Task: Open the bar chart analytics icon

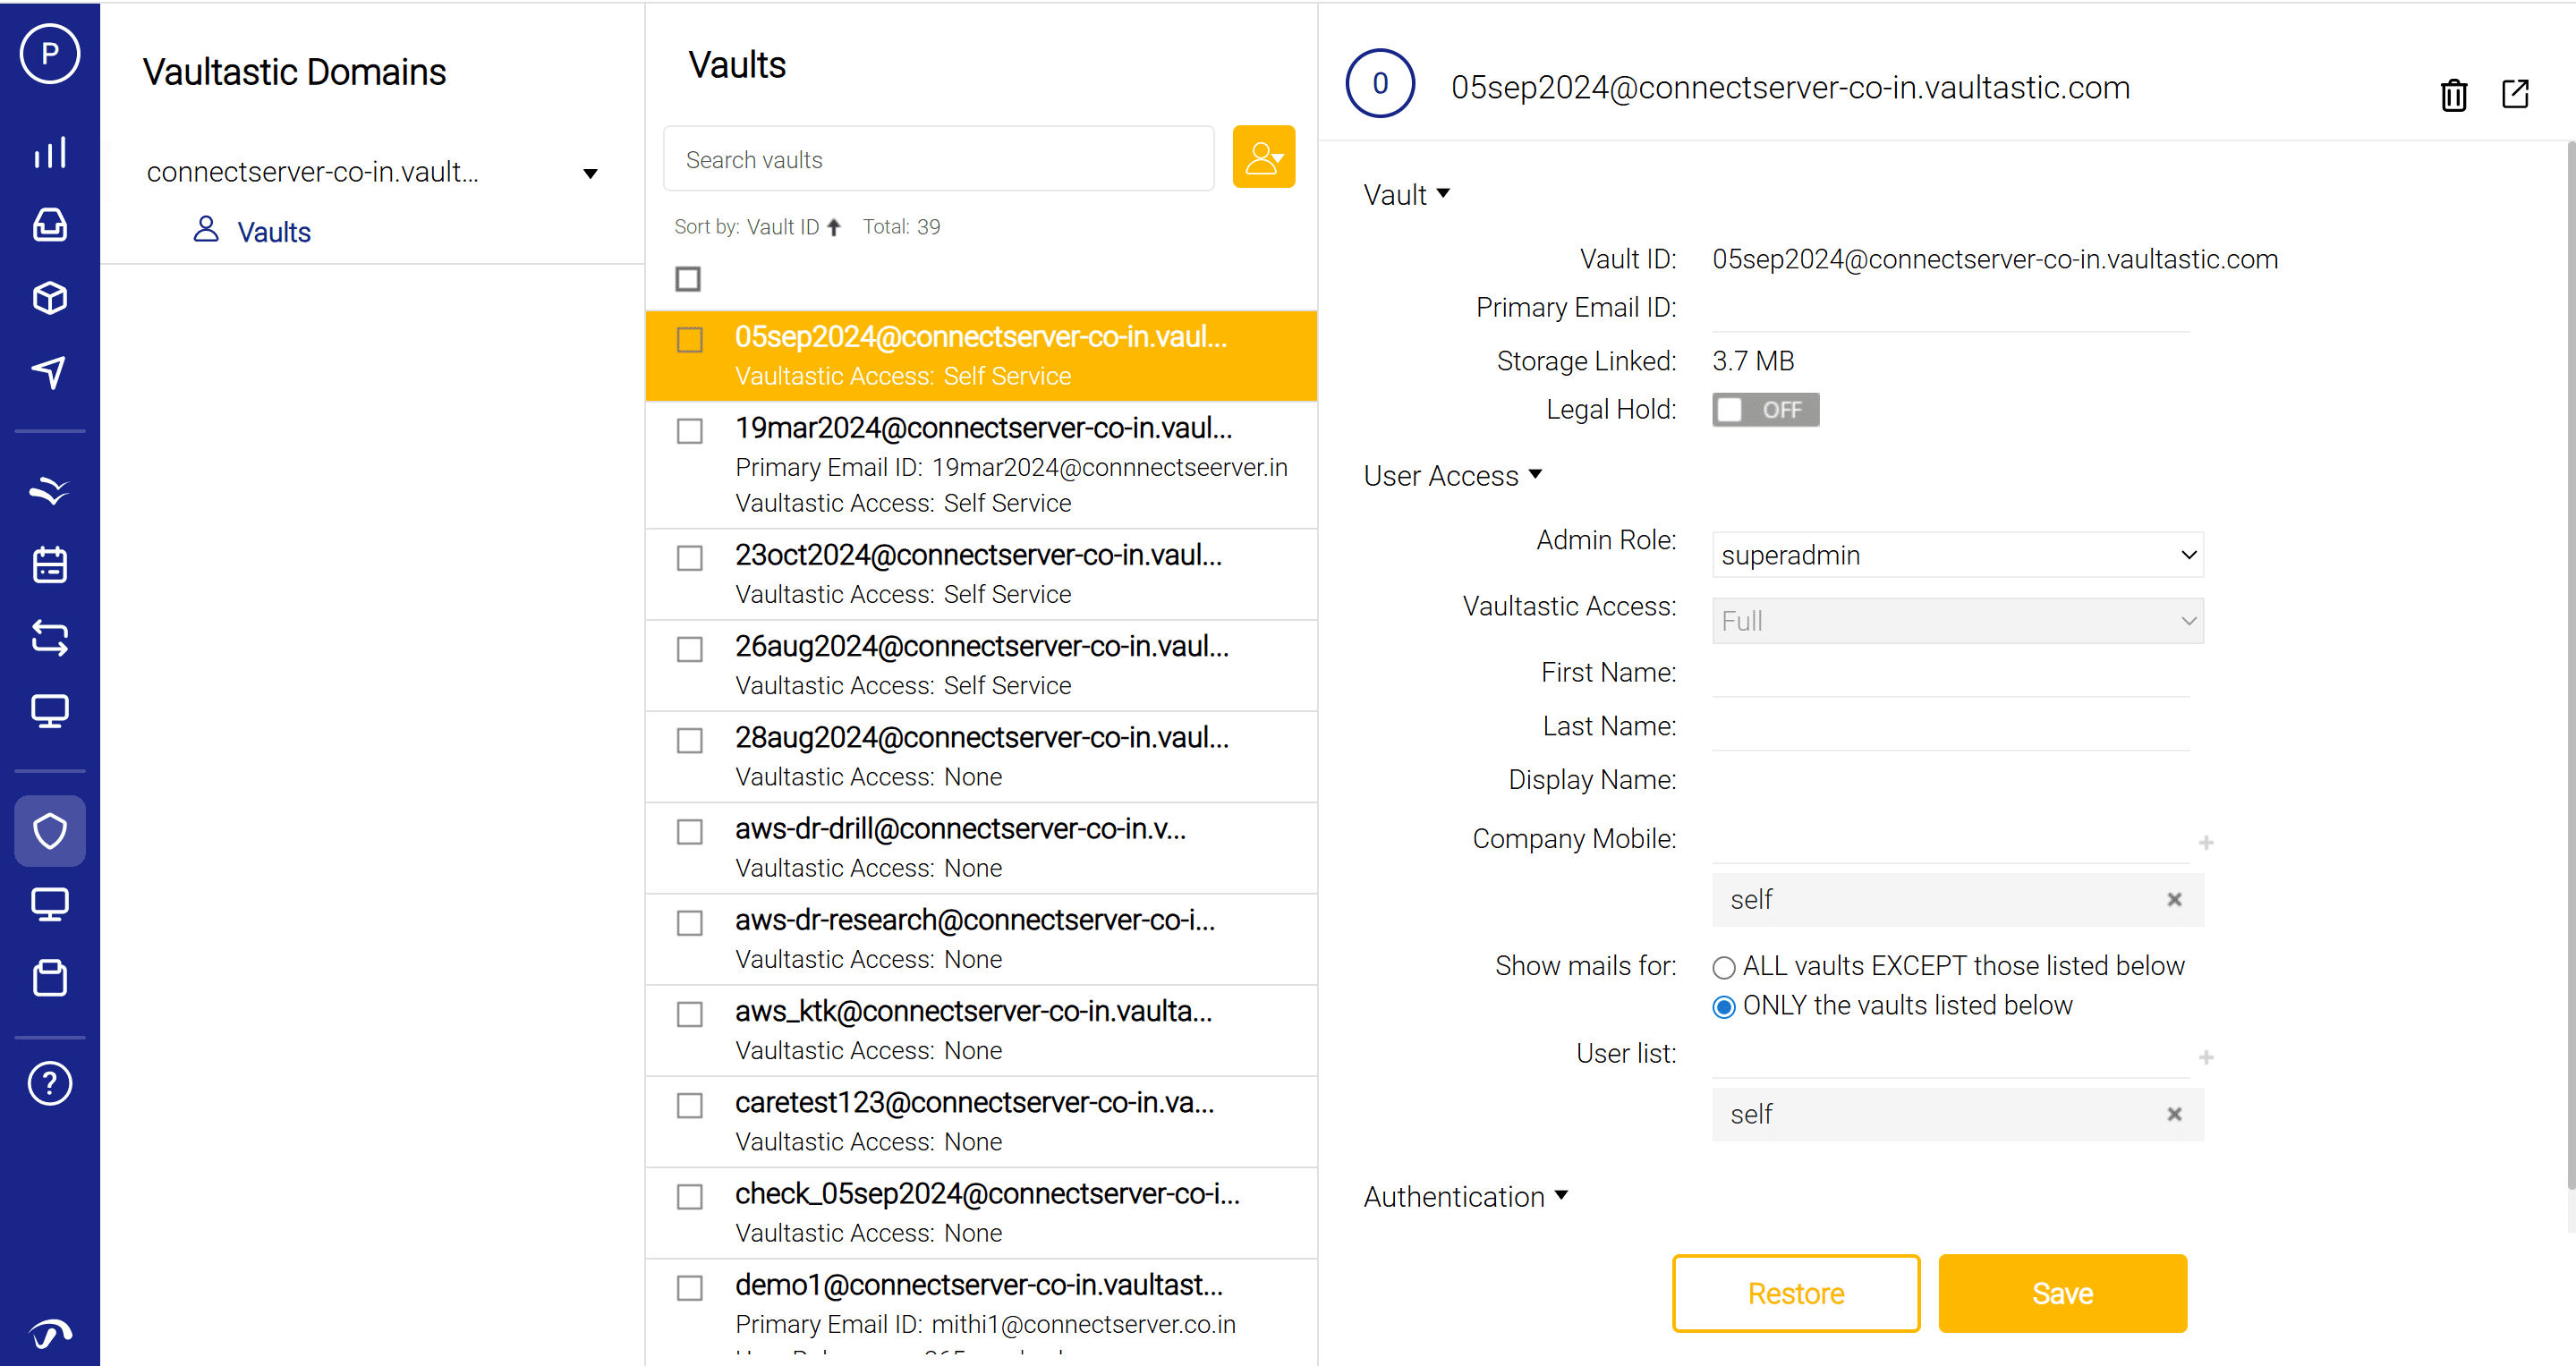Action: pyautogui.click(x=50, y=152)
